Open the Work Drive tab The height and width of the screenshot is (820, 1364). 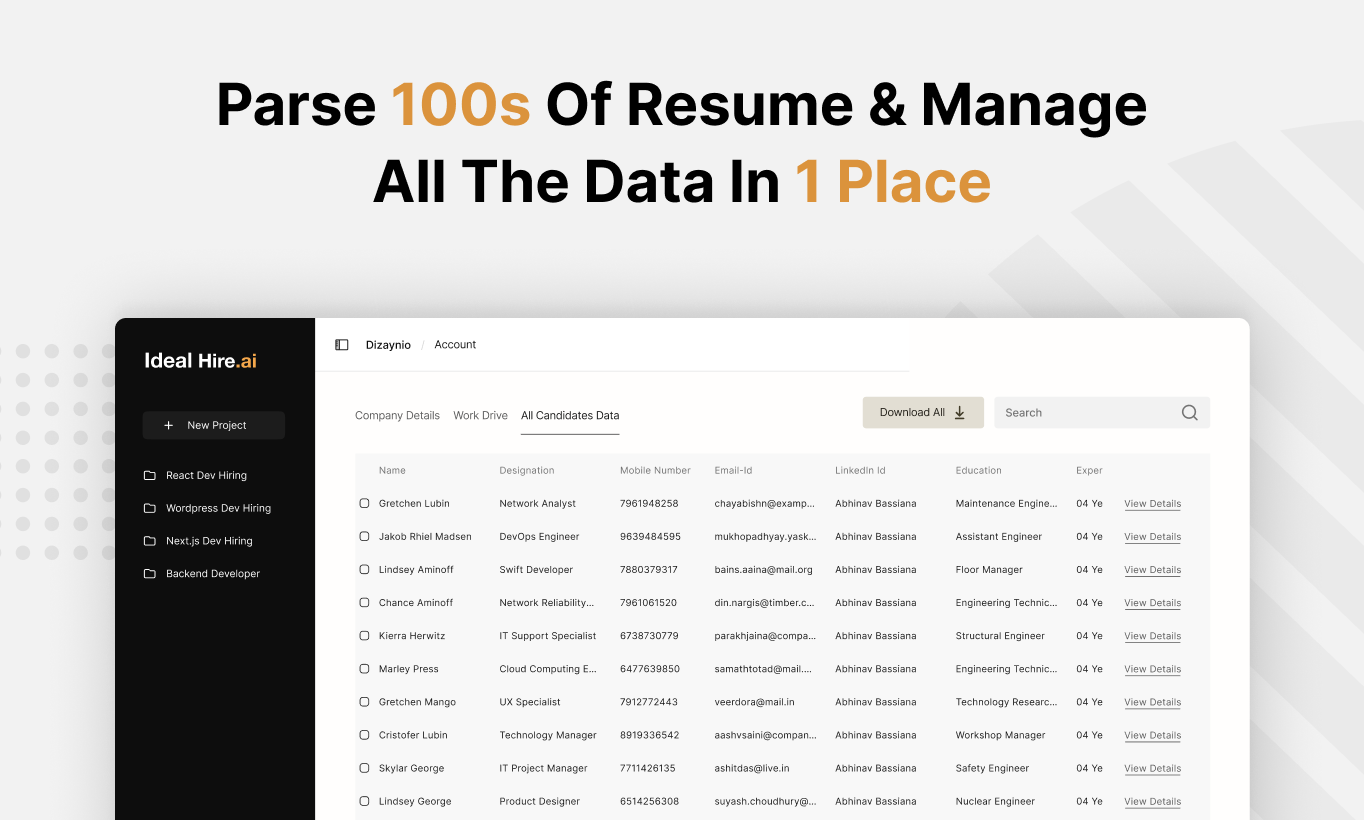(480, 416)
